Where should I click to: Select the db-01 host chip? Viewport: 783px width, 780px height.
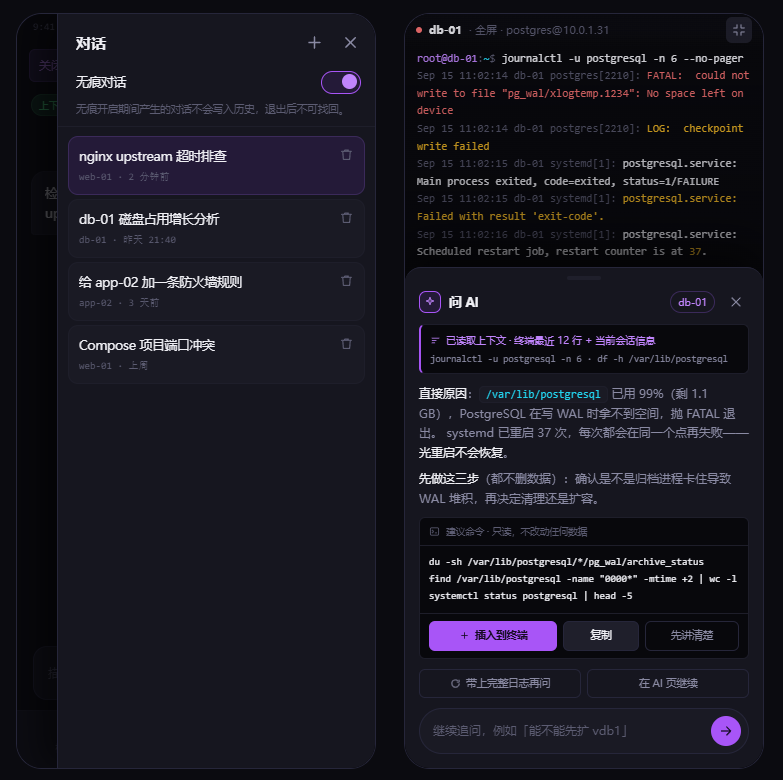[692, 302]
